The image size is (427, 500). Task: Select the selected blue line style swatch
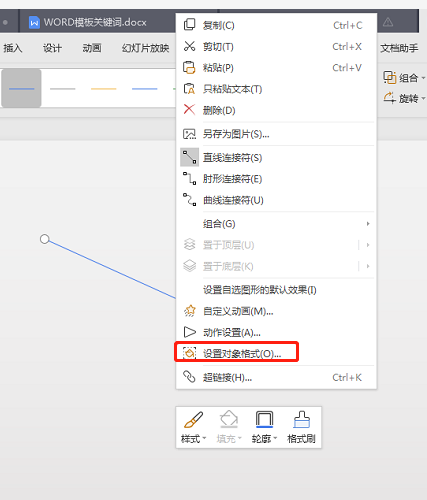coord(21,88)
